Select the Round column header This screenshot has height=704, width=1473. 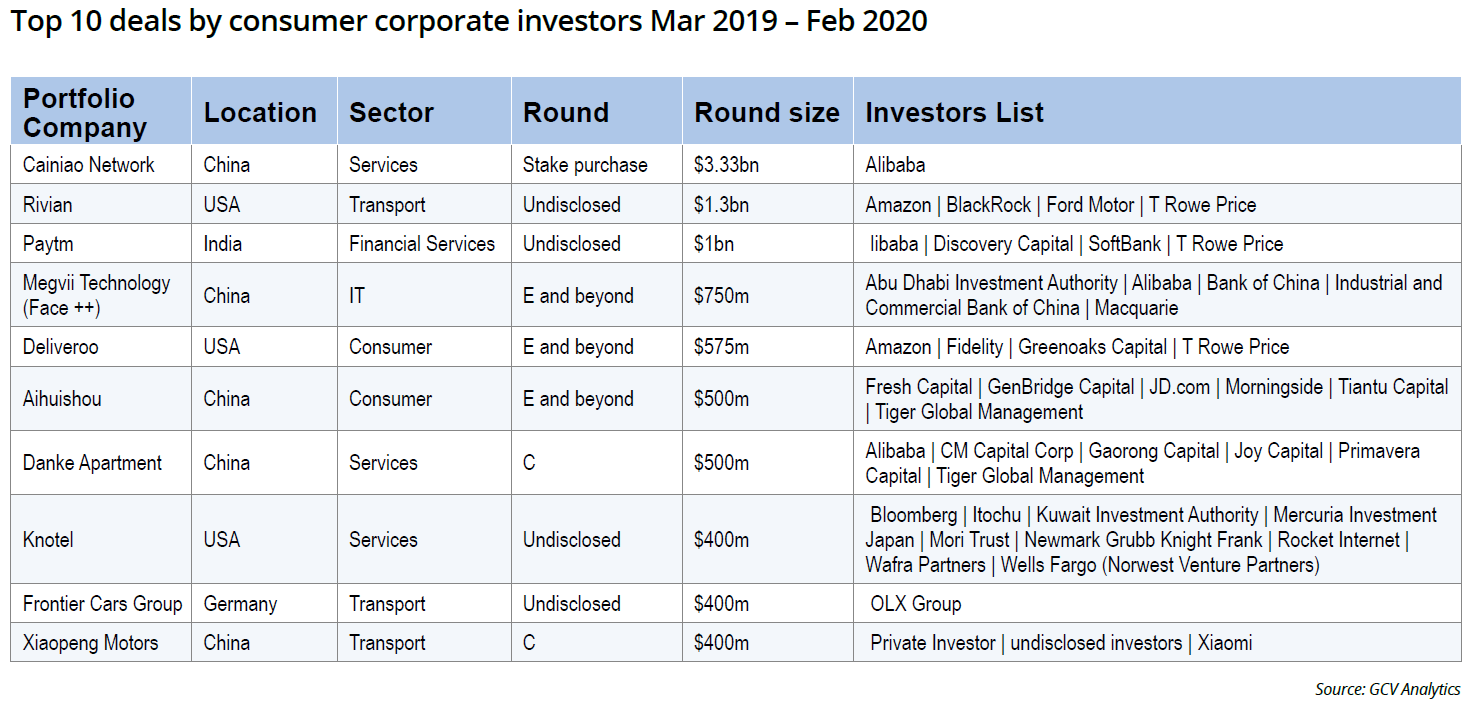click(x=565, y=113)
